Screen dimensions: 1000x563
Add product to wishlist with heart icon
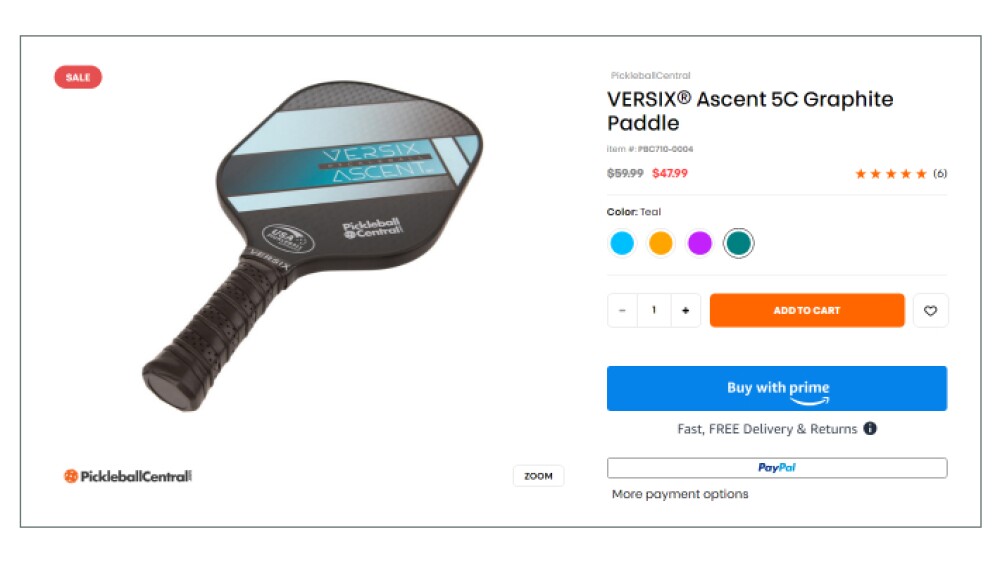pos(930,311)
